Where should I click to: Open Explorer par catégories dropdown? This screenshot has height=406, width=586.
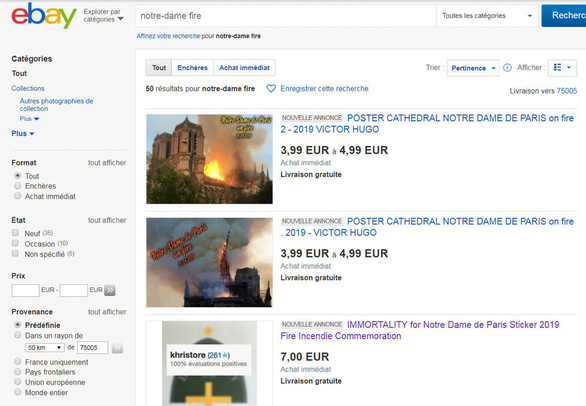click(104, 15)
